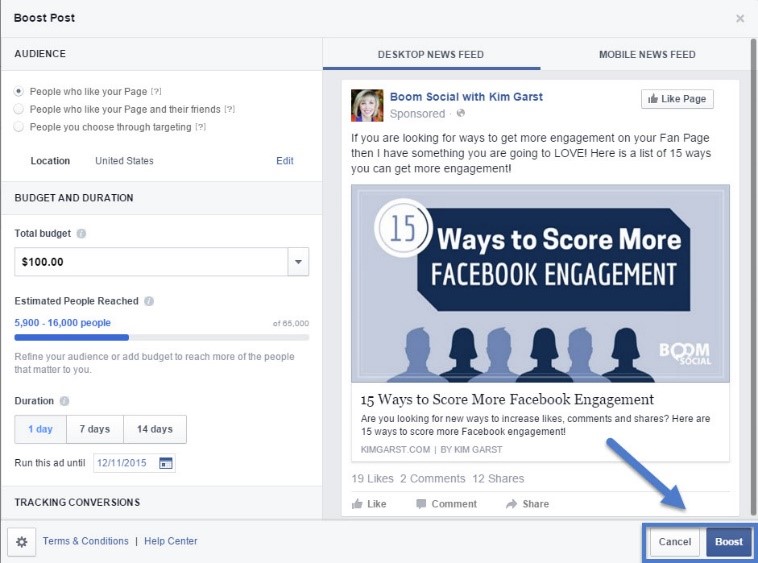
Task: Like the previewed post
Action: tap(369, 504)
